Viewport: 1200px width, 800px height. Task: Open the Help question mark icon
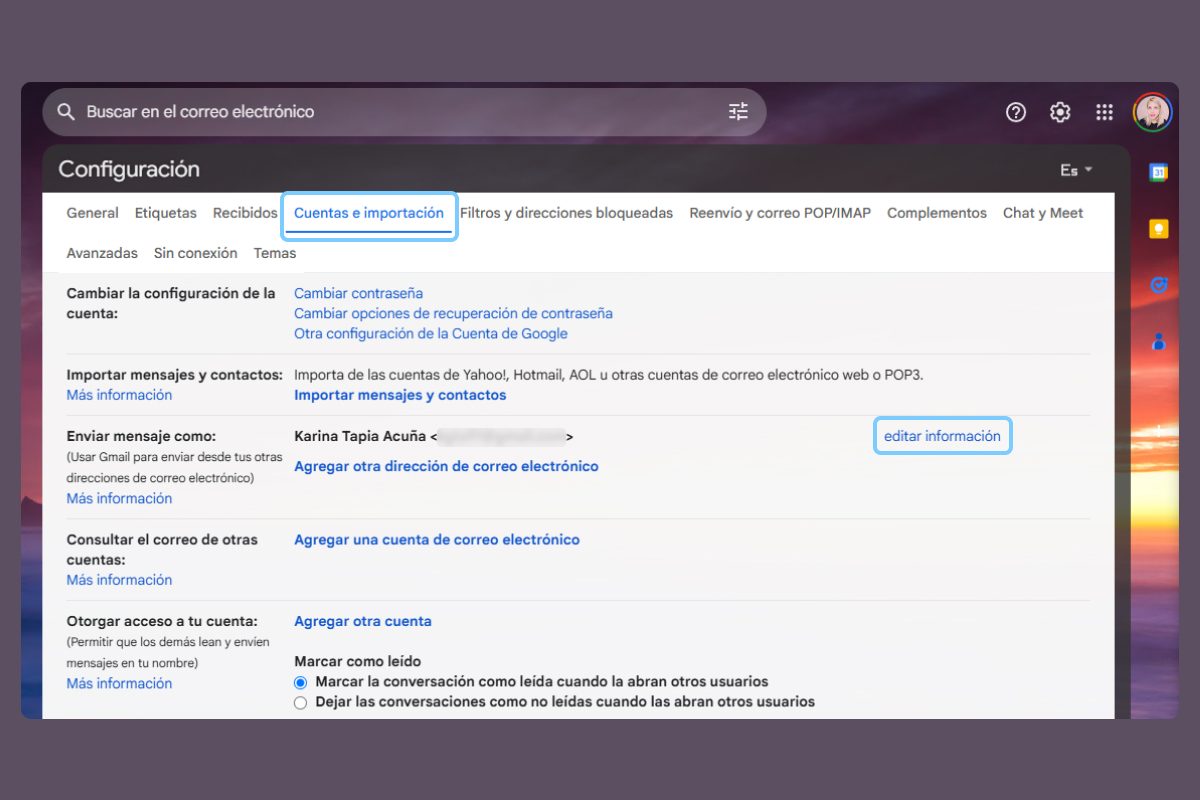(x=1016, y=112)
